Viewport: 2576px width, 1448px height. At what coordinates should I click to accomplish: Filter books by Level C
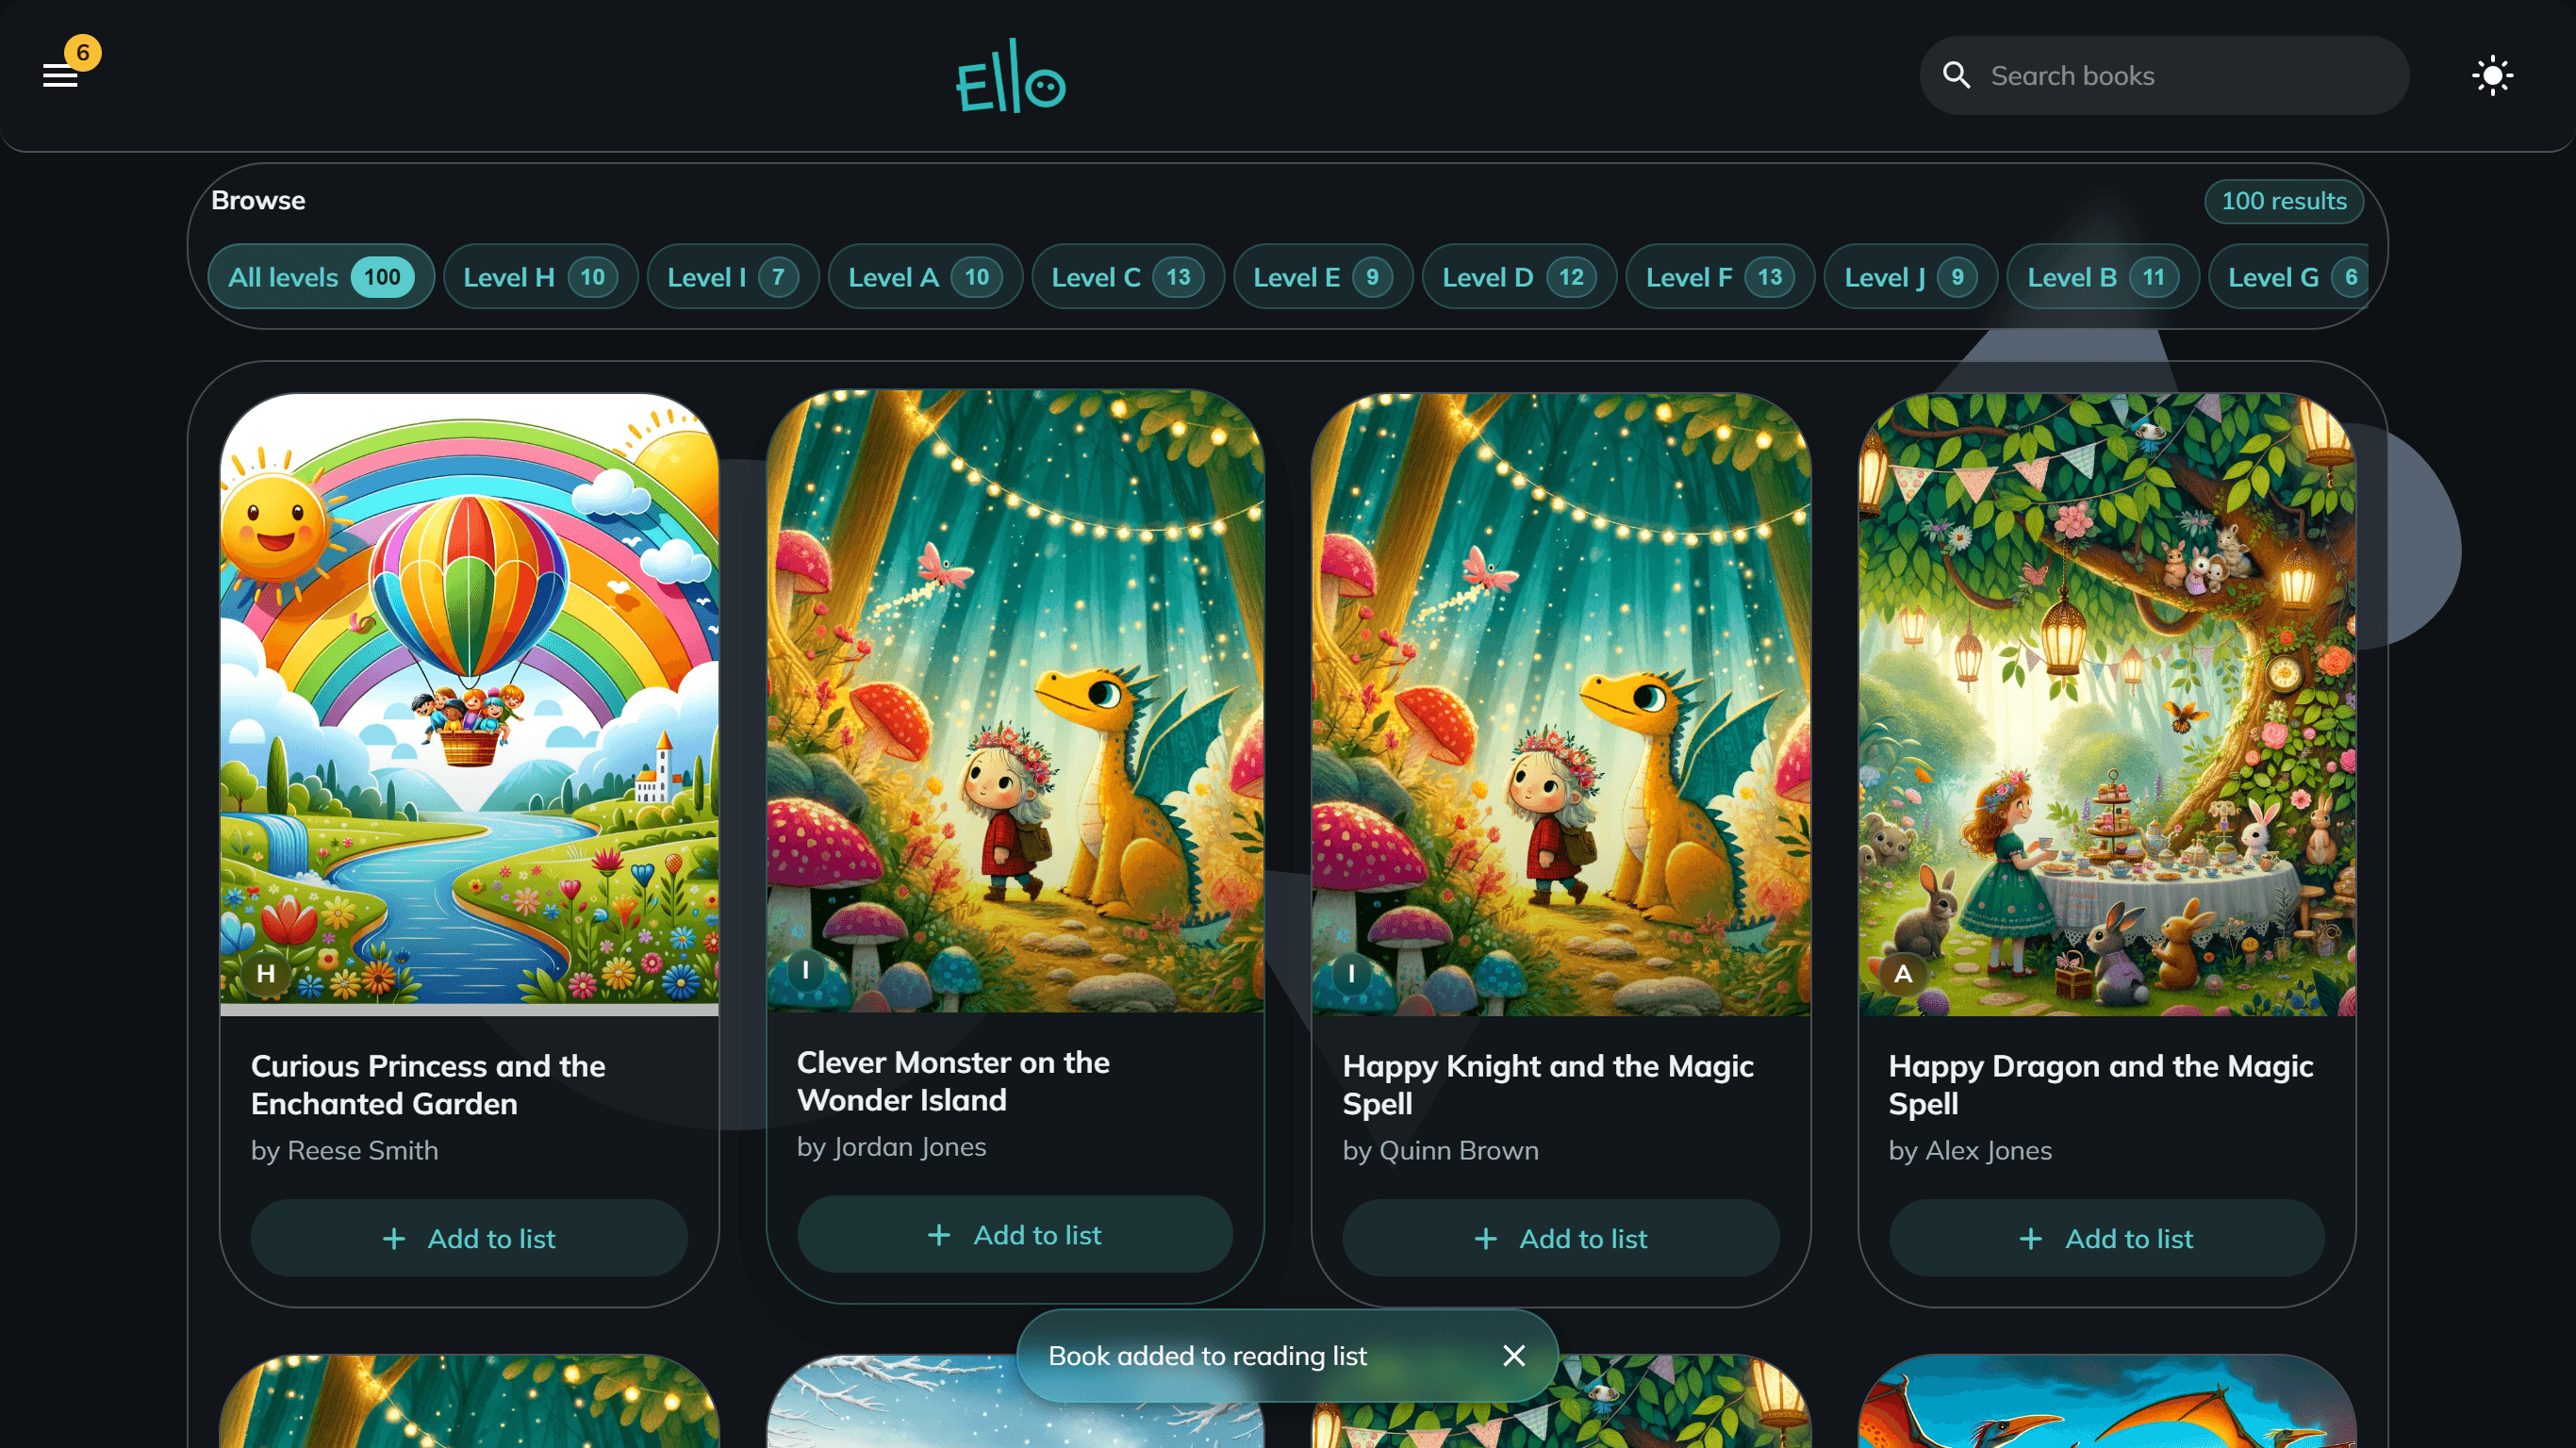(x=1127, y=277)
